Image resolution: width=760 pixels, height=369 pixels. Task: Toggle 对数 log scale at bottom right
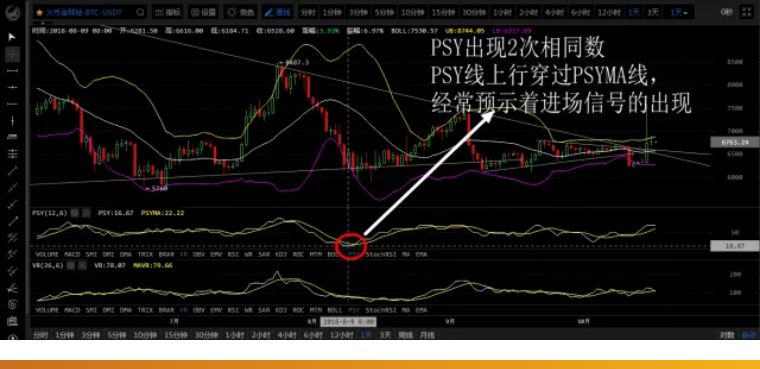[726, 335]
